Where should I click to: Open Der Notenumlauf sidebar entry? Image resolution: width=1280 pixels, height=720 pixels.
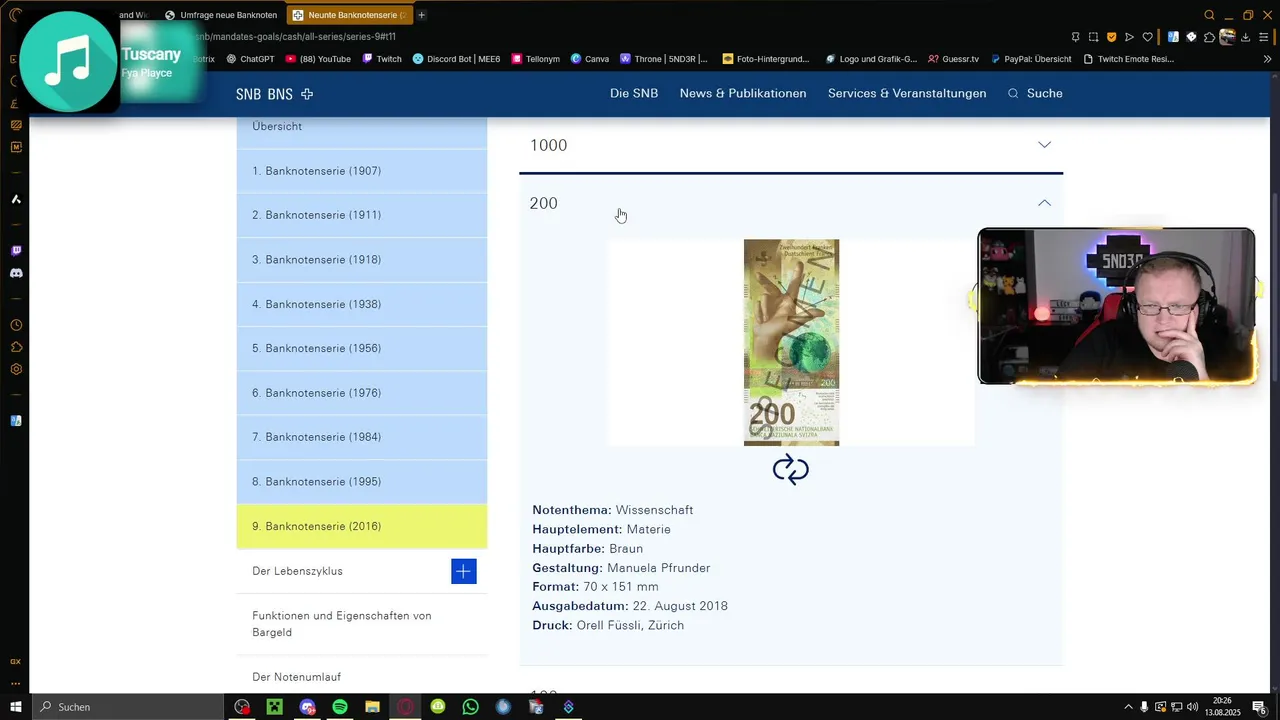[362, 677]
